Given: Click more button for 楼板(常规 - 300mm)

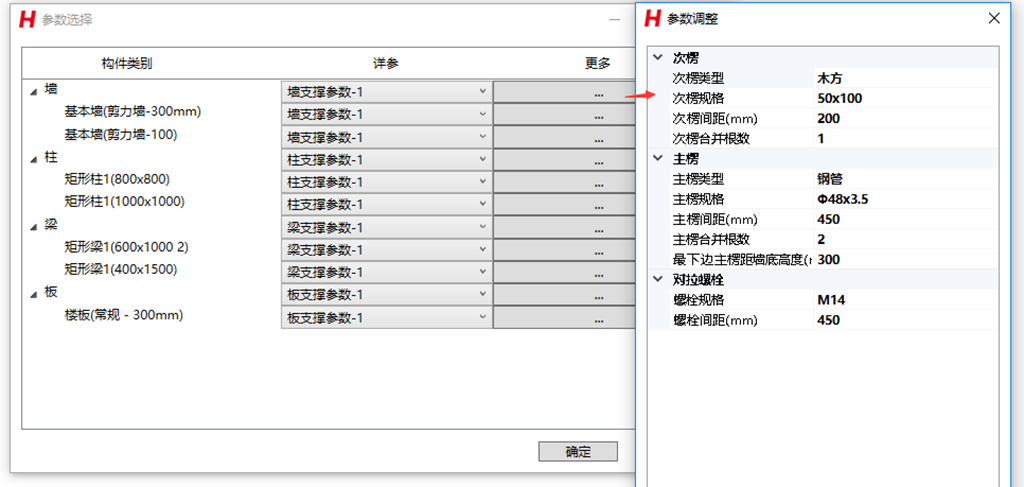Looking at the screenshot, I should point(564,318).
